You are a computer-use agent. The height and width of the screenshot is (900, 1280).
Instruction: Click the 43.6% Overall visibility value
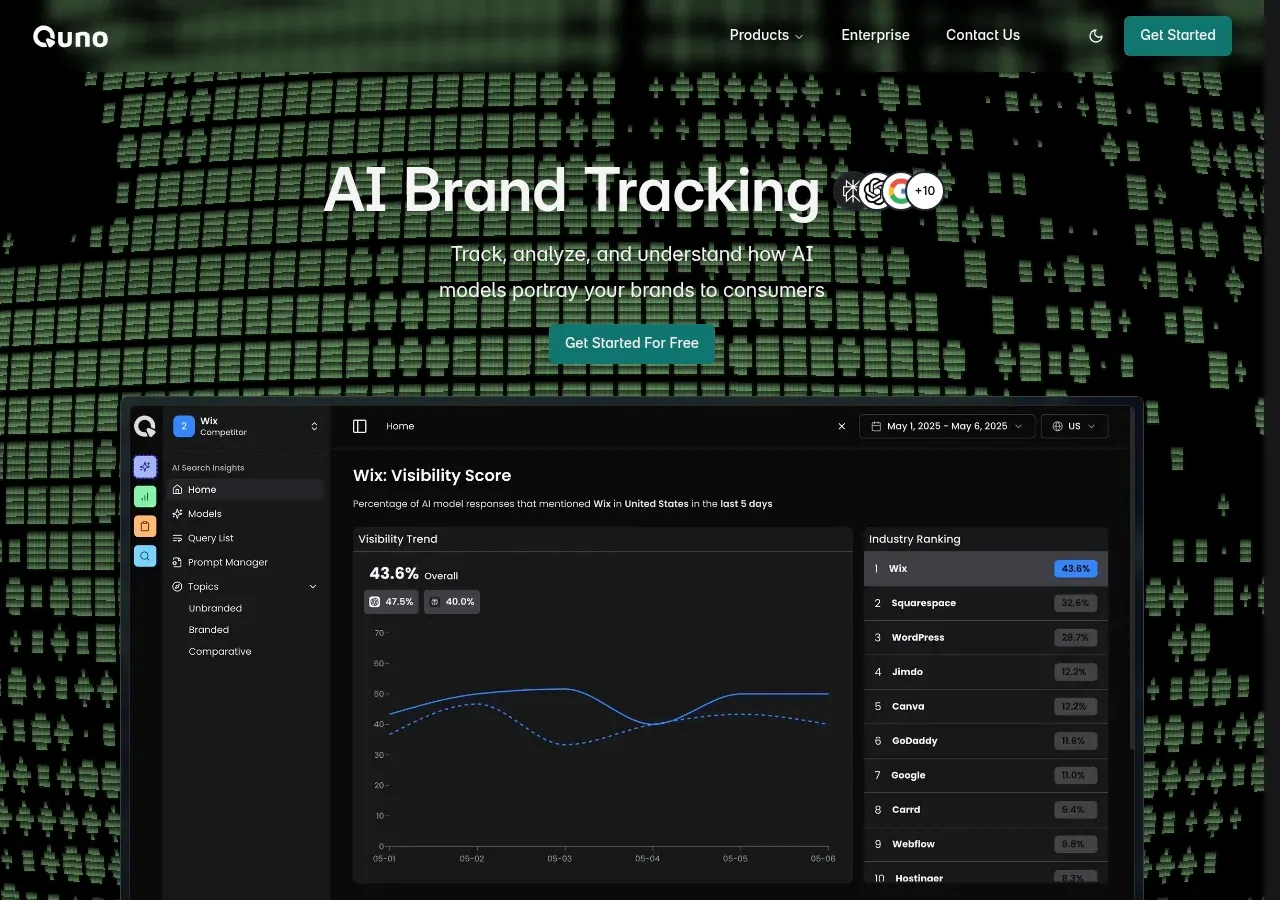coord(394,573)
